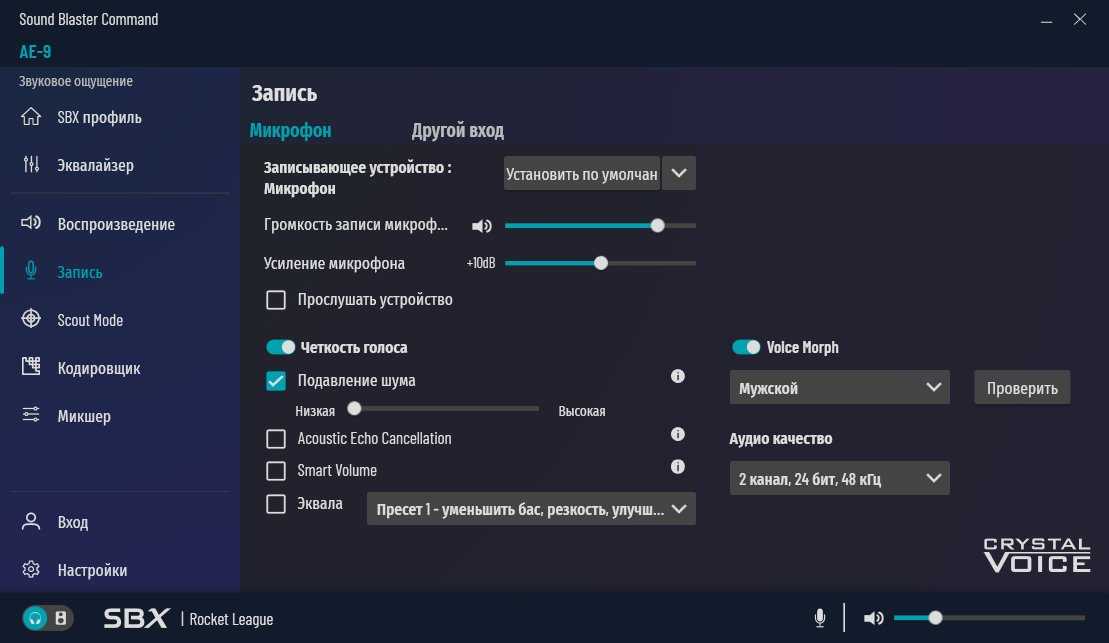Enable Прослушать устройство checkbox
This screenshot has height=643, width=1109.
276,300
